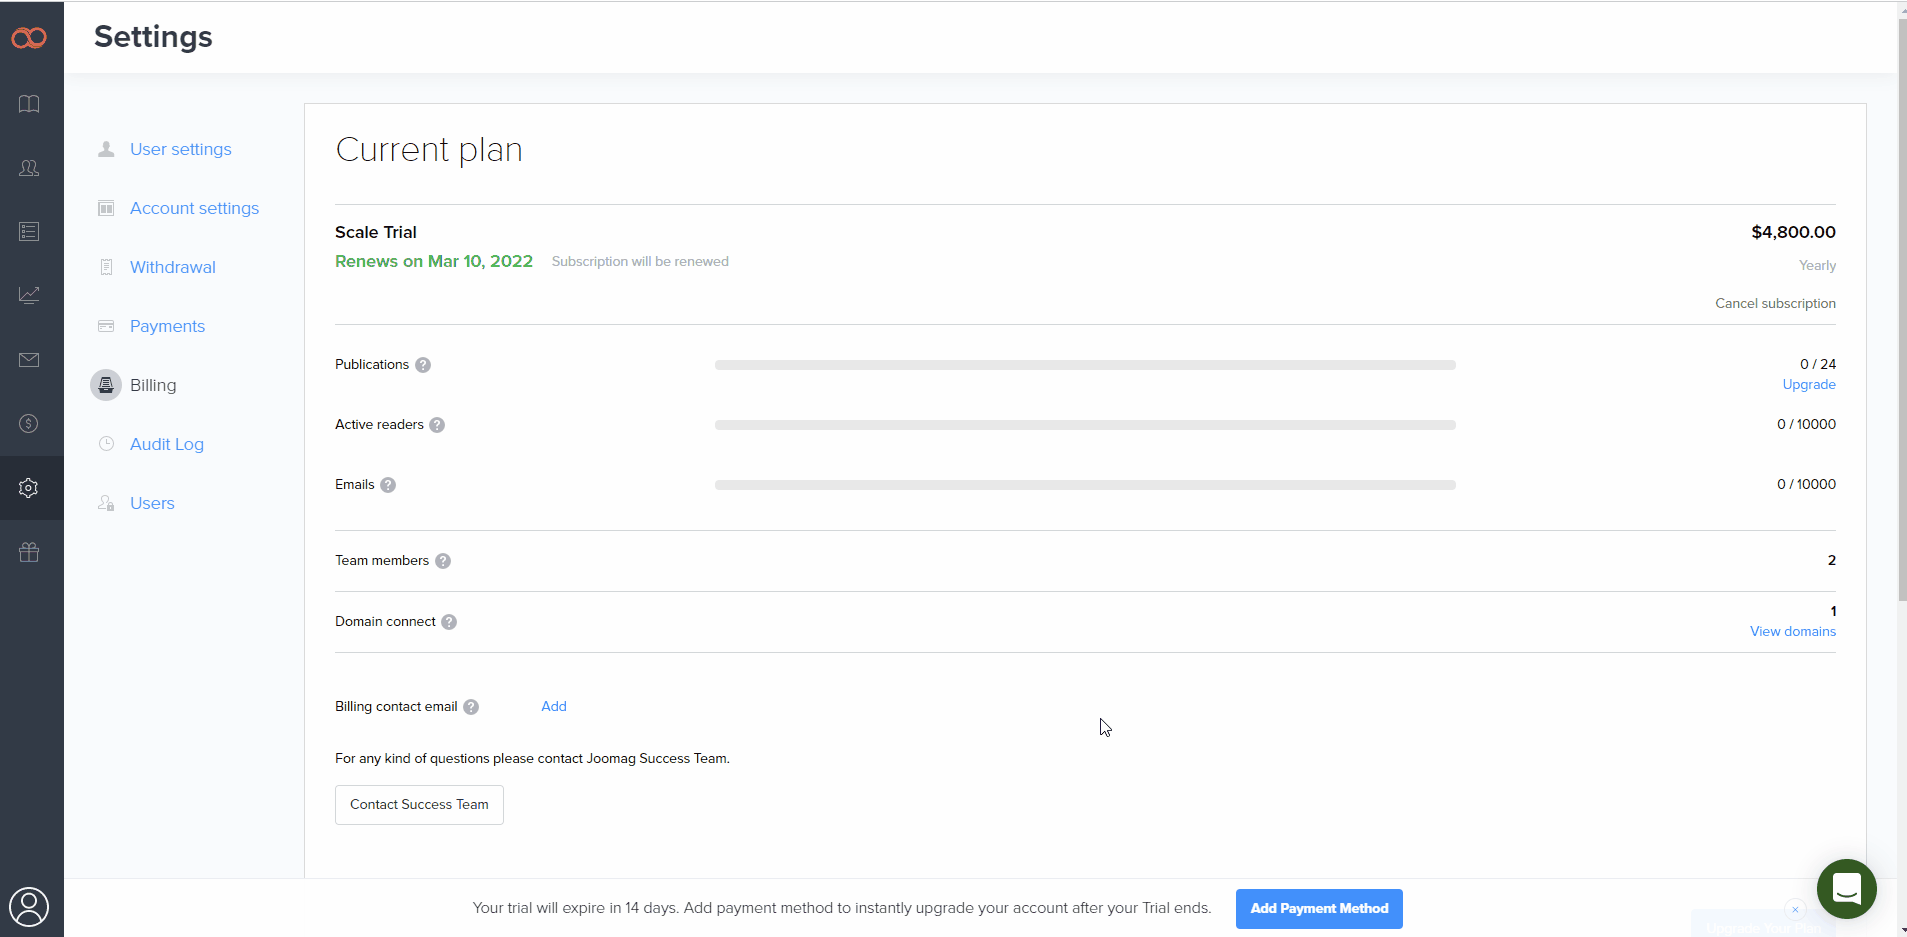The height and width of the screenshot is (937, 1907).
Task: Open the gift box icon in sidebar
Action: 29,552
